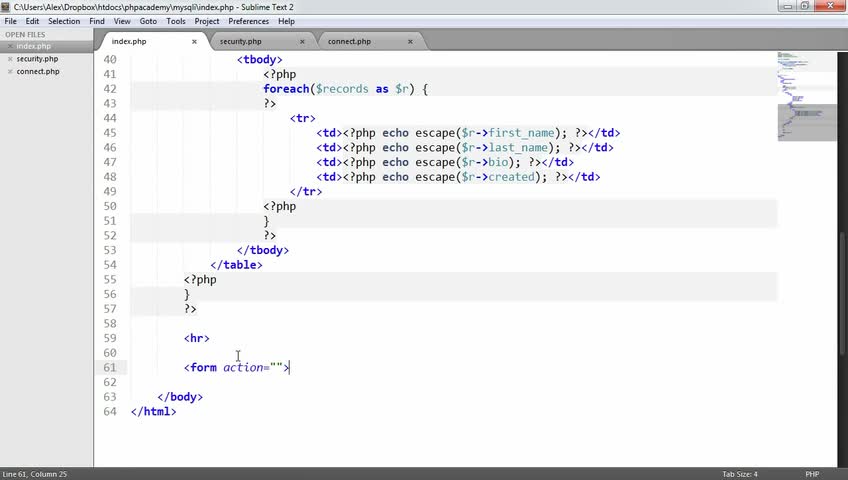Select security.php in Open Files sidebar
Image resolution: width=848 pixels, height=480 pixels.
point(37,59)
